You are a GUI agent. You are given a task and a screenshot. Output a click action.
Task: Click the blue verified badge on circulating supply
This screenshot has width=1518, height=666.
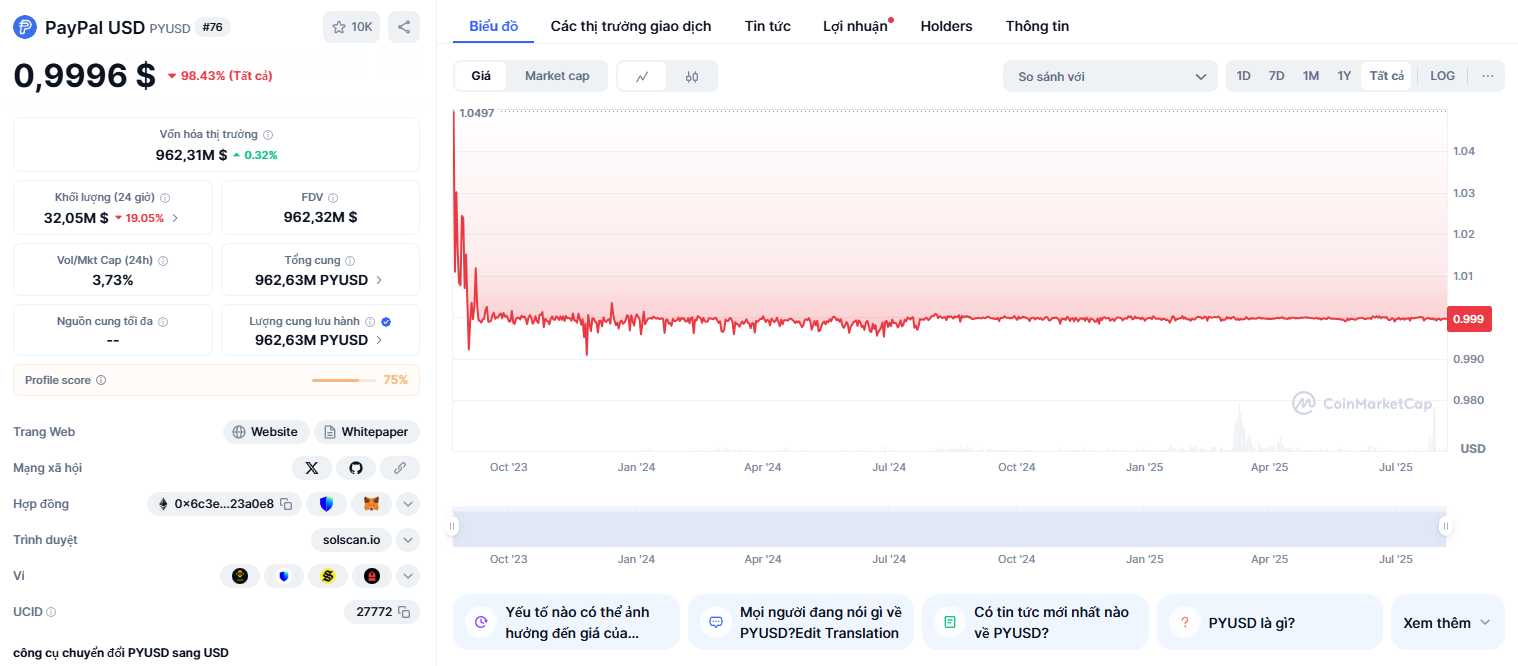point(386,322)
